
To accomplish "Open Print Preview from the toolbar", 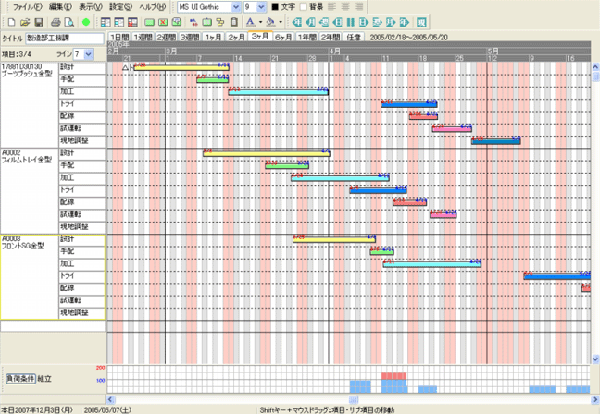I will [68, 21].
